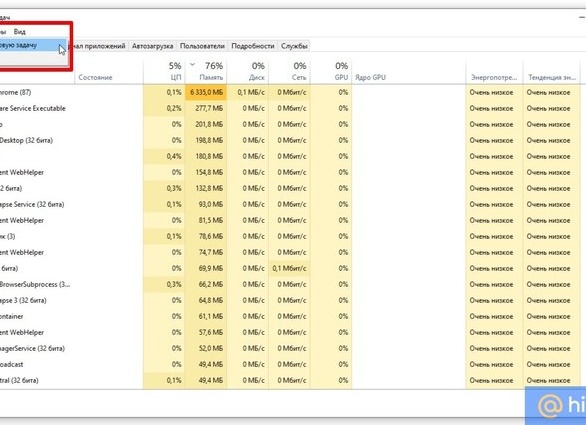Sort by the Диск column header

coord(247,71)
